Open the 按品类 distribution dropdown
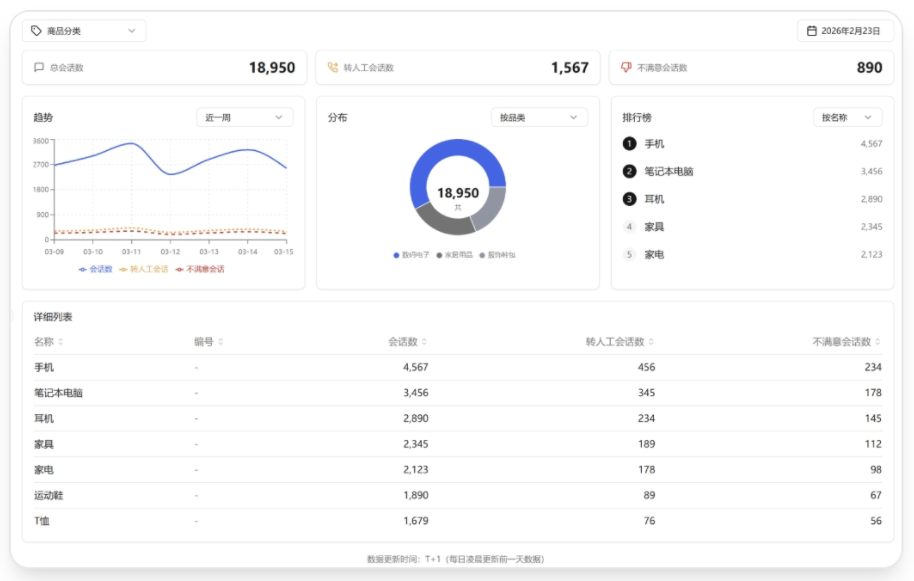Viewport: 914px width, 581px height. 538,117
